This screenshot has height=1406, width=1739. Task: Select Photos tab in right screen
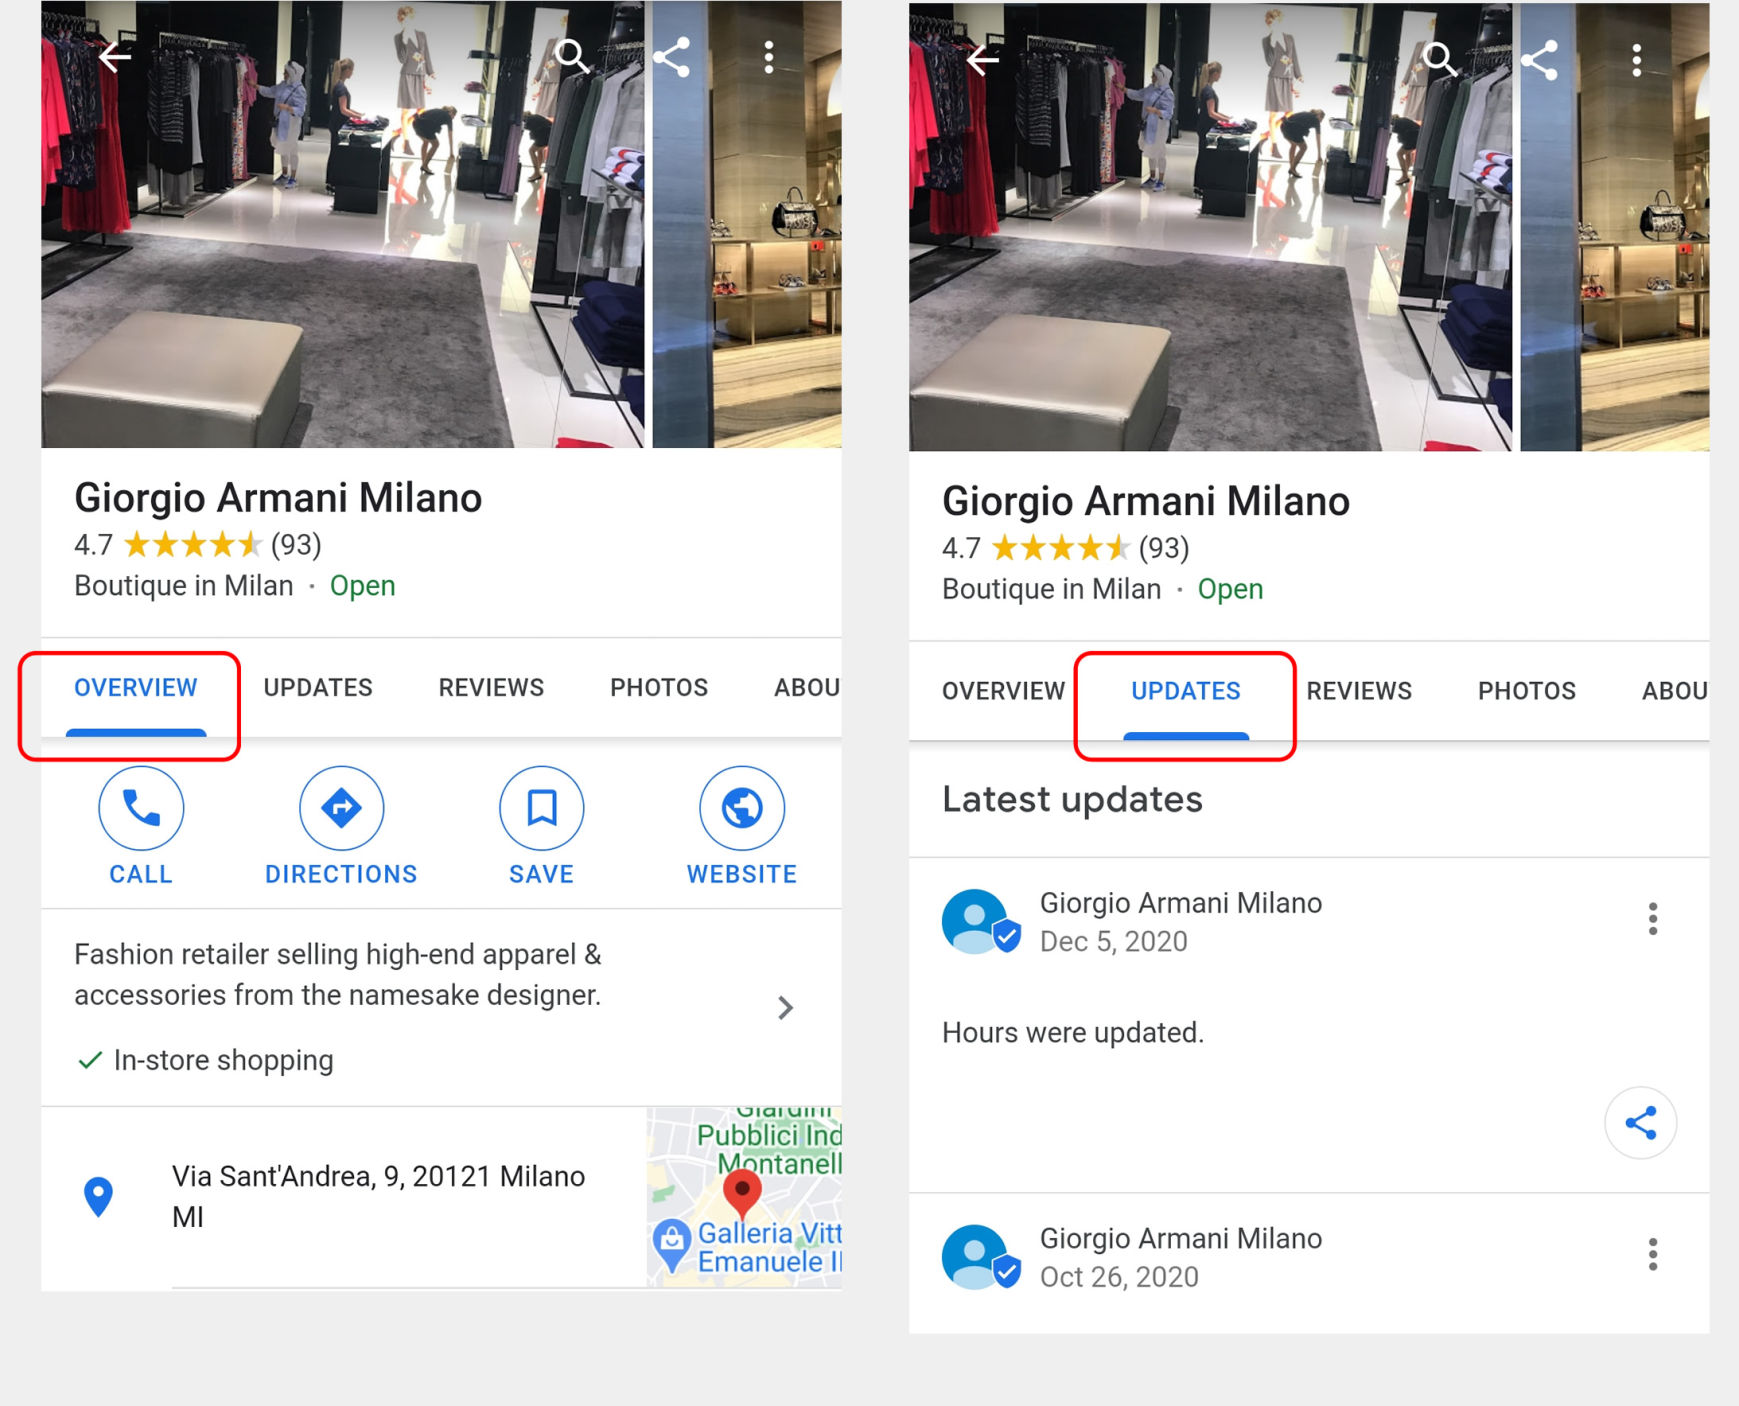[1527, 691]
